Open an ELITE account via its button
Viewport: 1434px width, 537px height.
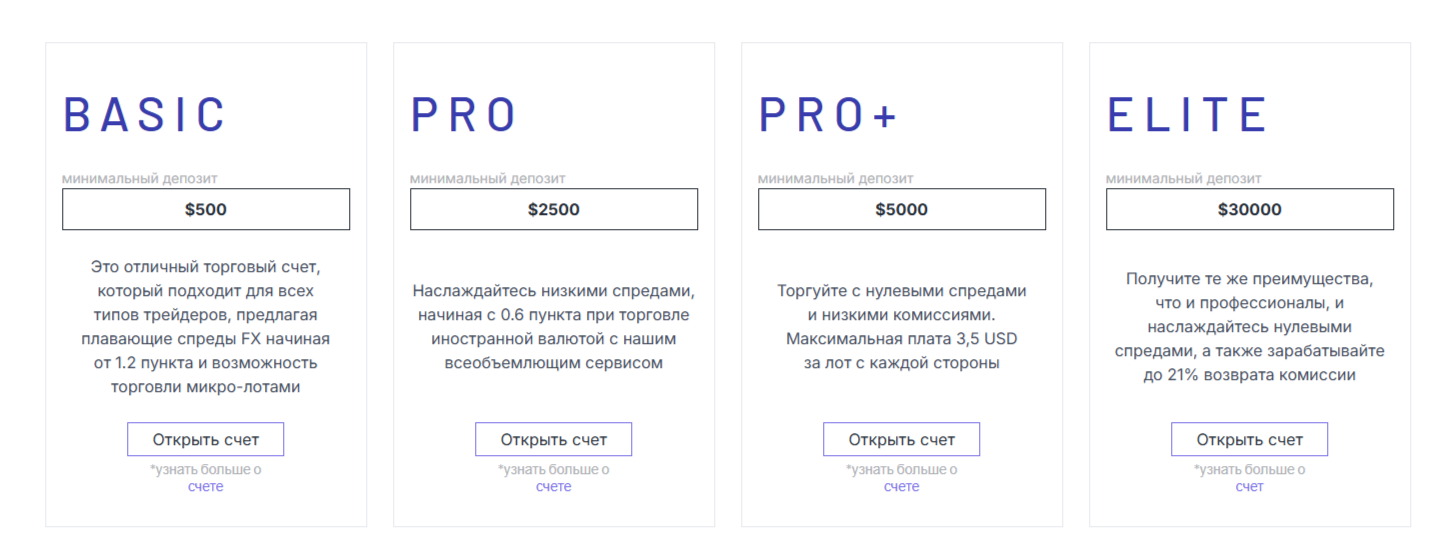(1249, 439)
